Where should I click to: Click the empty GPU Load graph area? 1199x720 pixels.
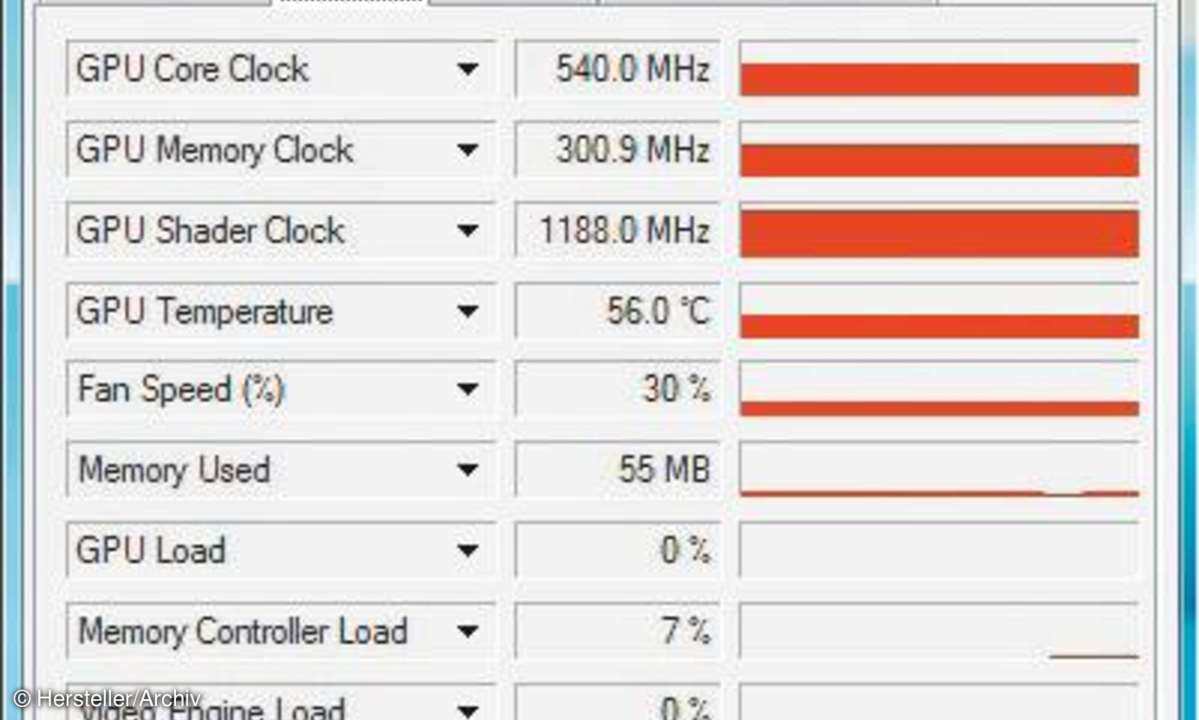coord(939,550)
